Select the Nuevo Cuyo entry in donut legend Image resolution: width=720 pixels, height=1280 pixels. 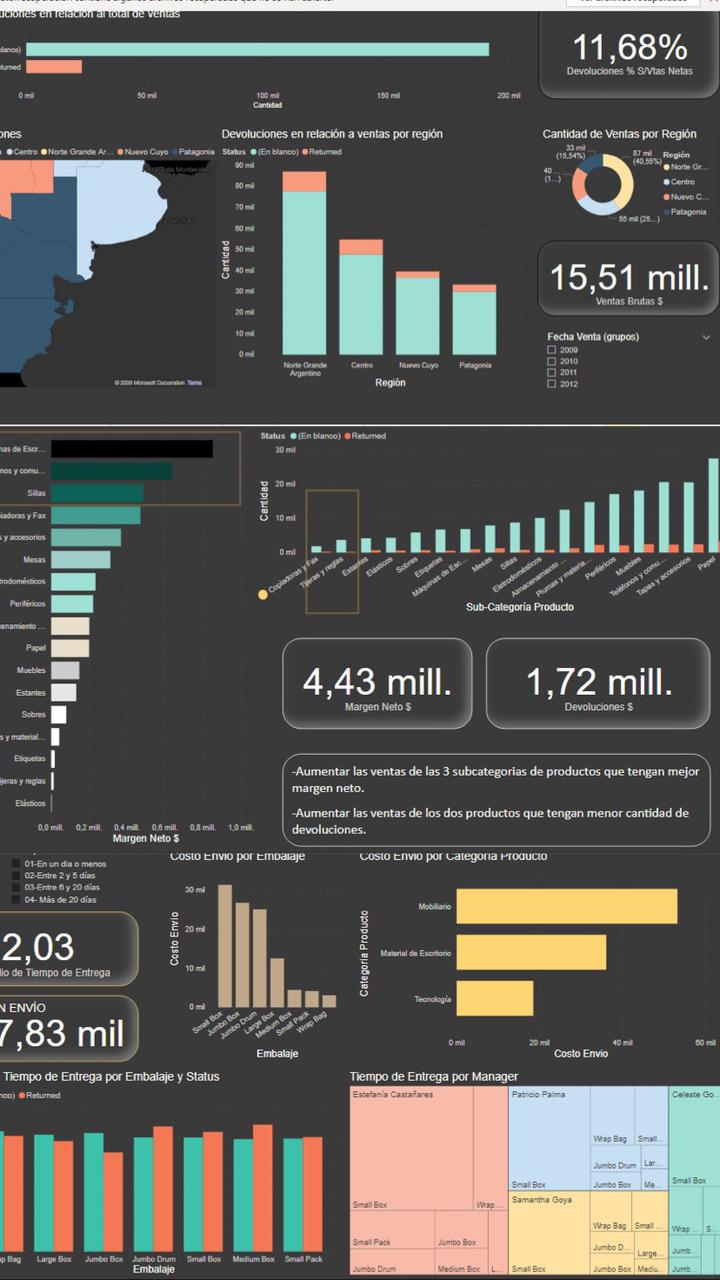coord(667,197)
